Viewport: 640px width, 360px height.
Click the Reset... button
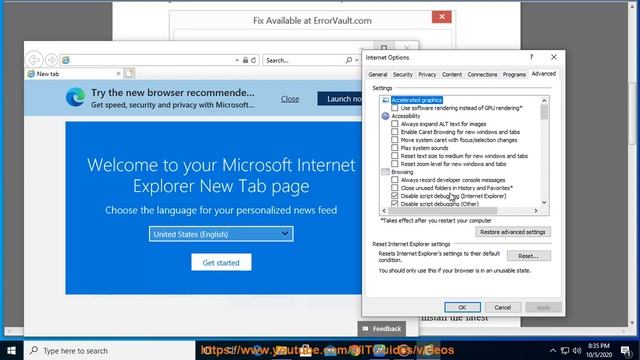point(529,256)
